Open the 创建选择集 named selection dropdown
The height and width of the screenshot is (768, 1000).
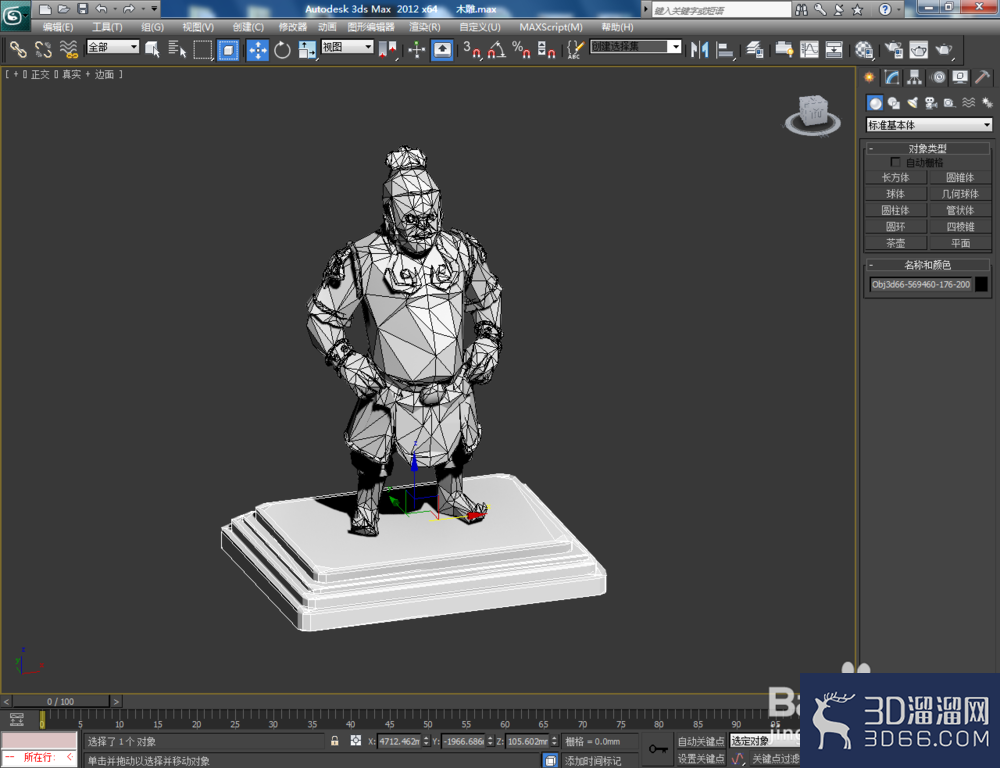635,47
